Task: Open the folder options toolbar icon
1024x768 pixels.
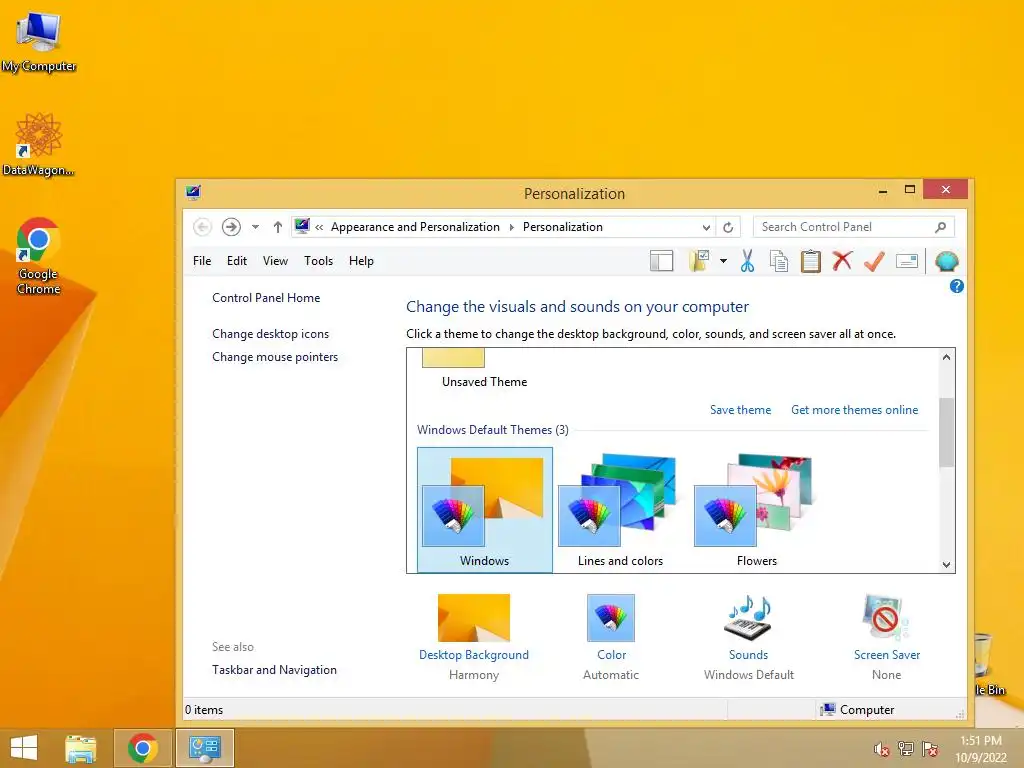Action: (x=699, y=261)
